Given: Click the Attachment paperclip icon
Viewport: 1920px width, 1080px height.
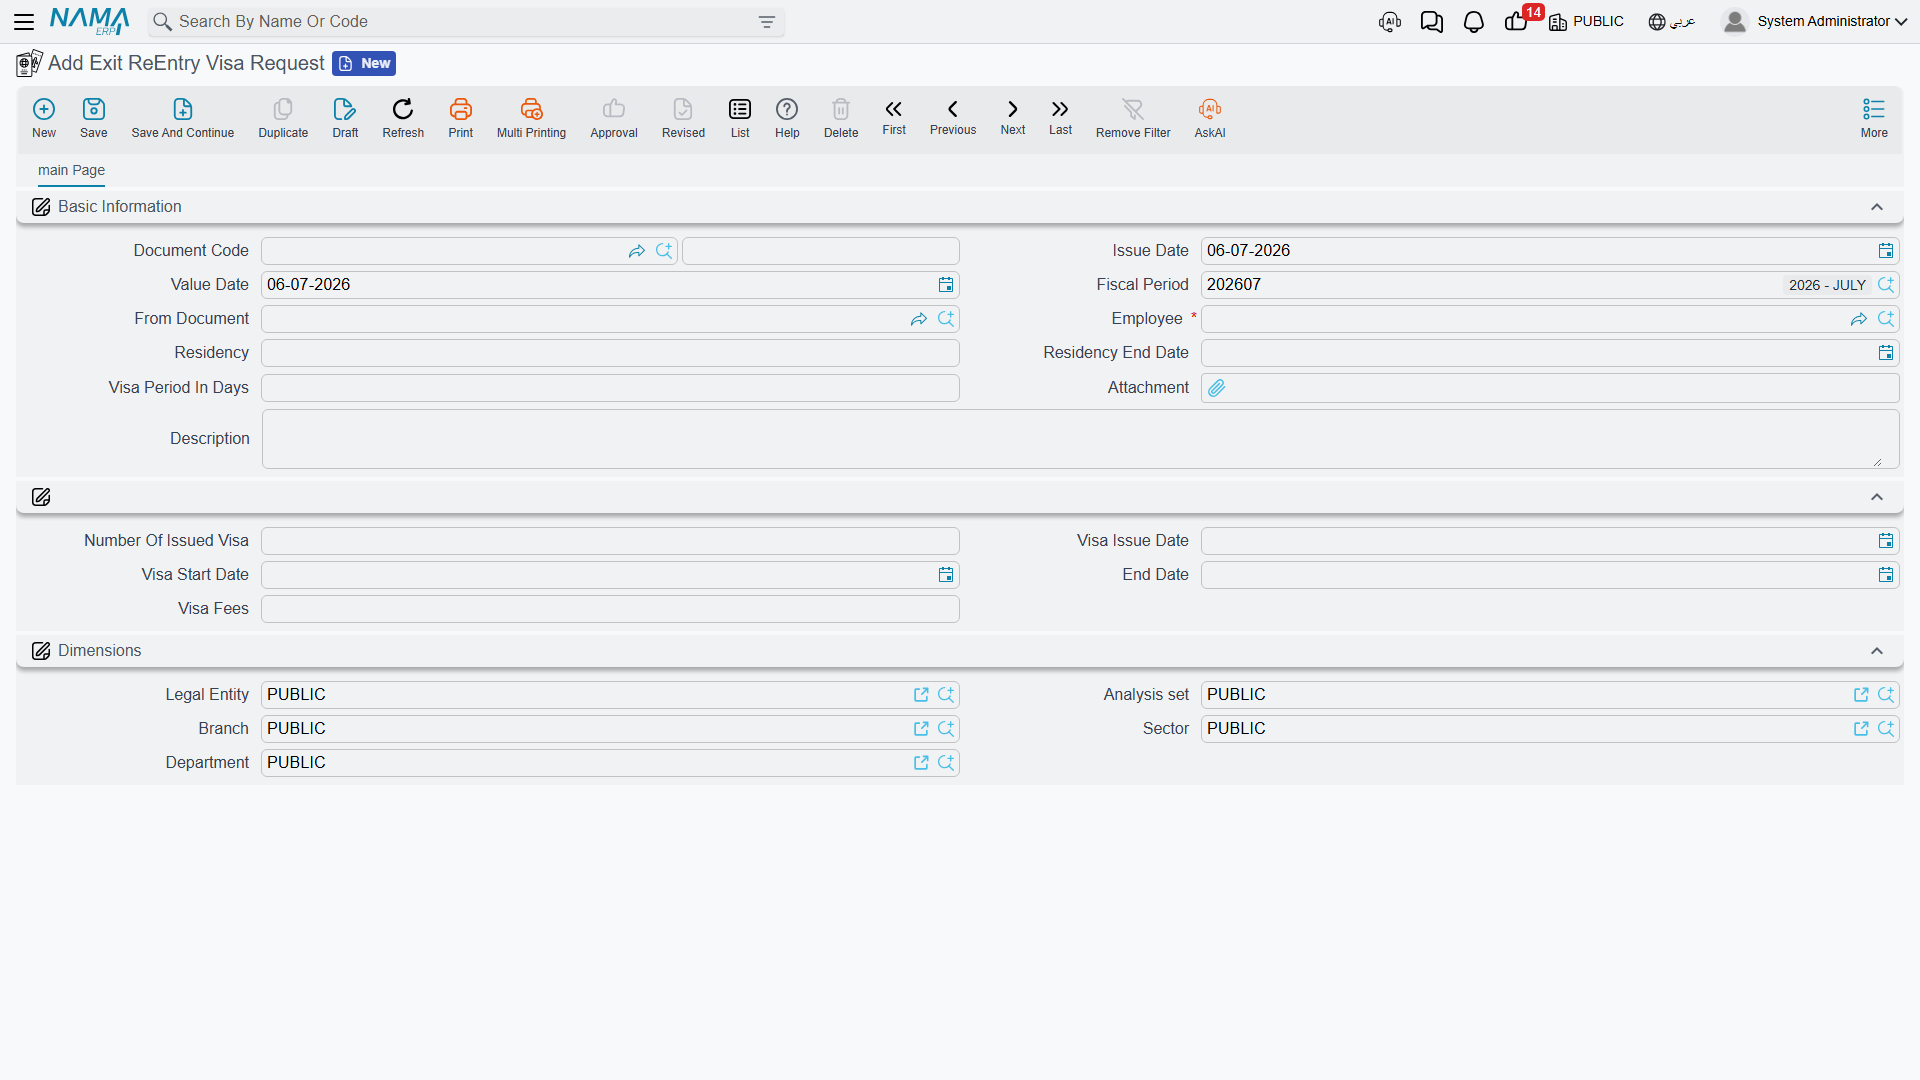Looking at the screenshot, I should pyautogui.click(x=1217, y=388).
